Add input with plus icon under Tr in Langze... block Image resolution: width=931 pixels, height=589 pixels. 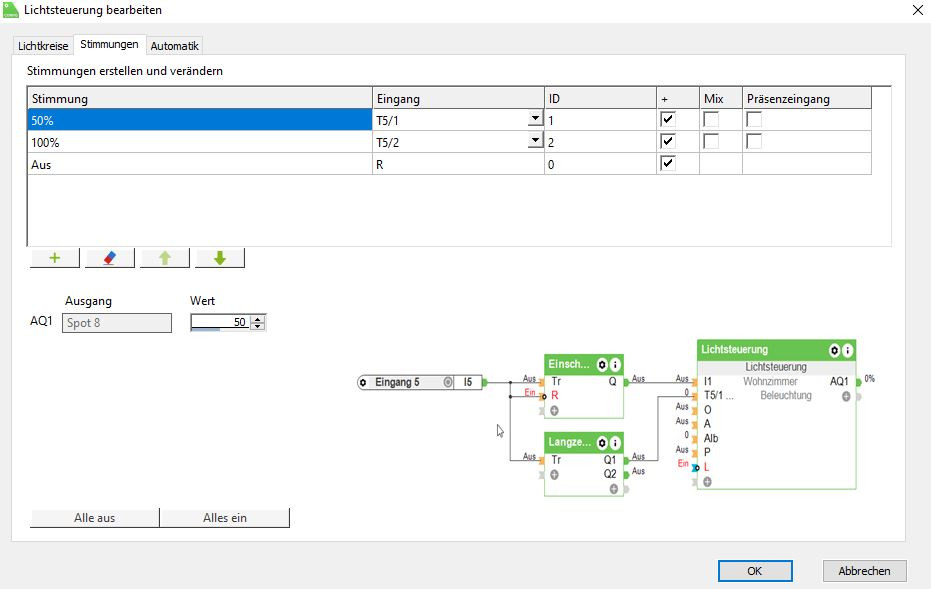click(554, 474)
